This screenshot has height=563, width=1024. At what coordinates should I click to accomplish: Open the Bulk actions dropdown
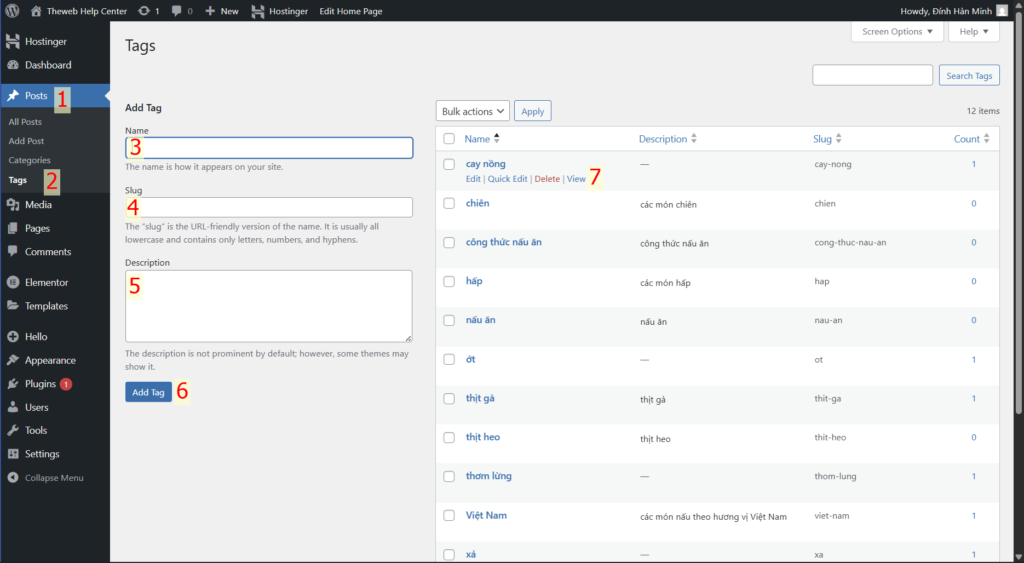(472, 111)
